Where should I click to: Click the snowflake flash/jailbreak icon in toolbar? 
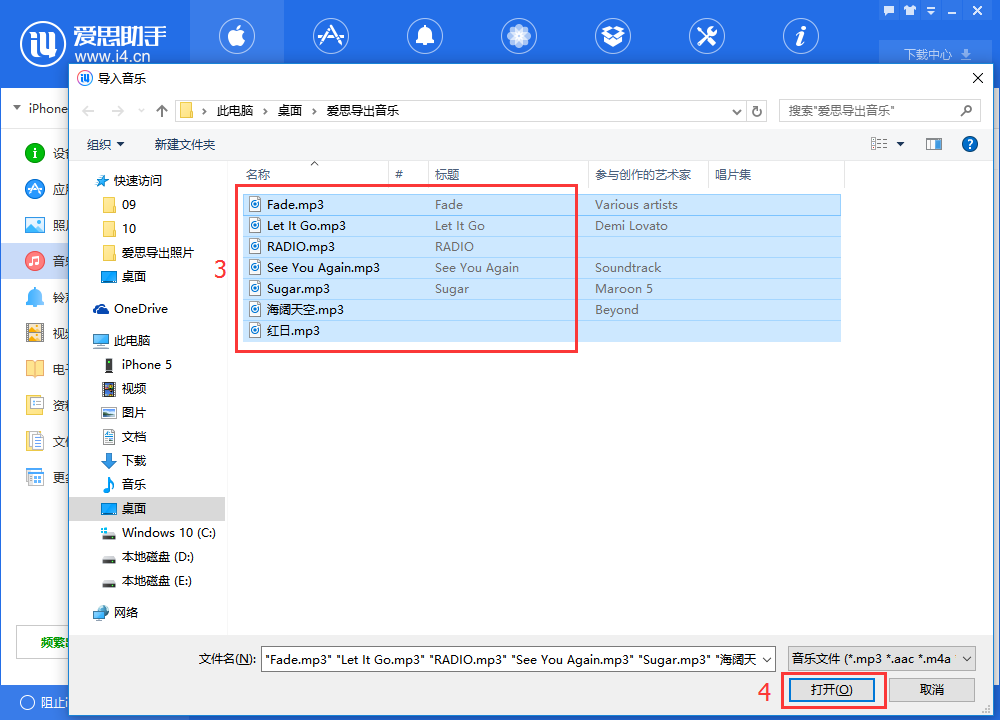(x=518, y=36)
